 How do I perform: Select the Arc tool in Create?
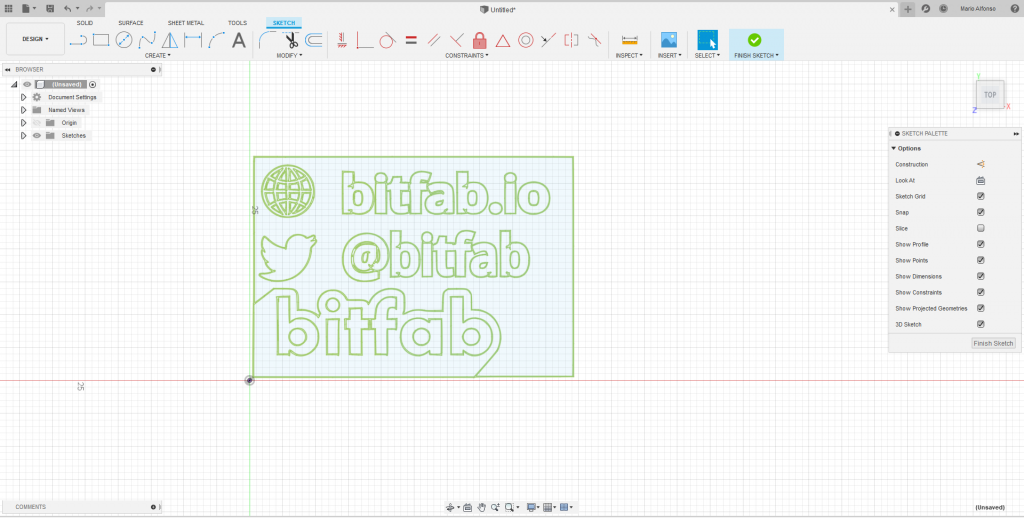tap(216, 40)
